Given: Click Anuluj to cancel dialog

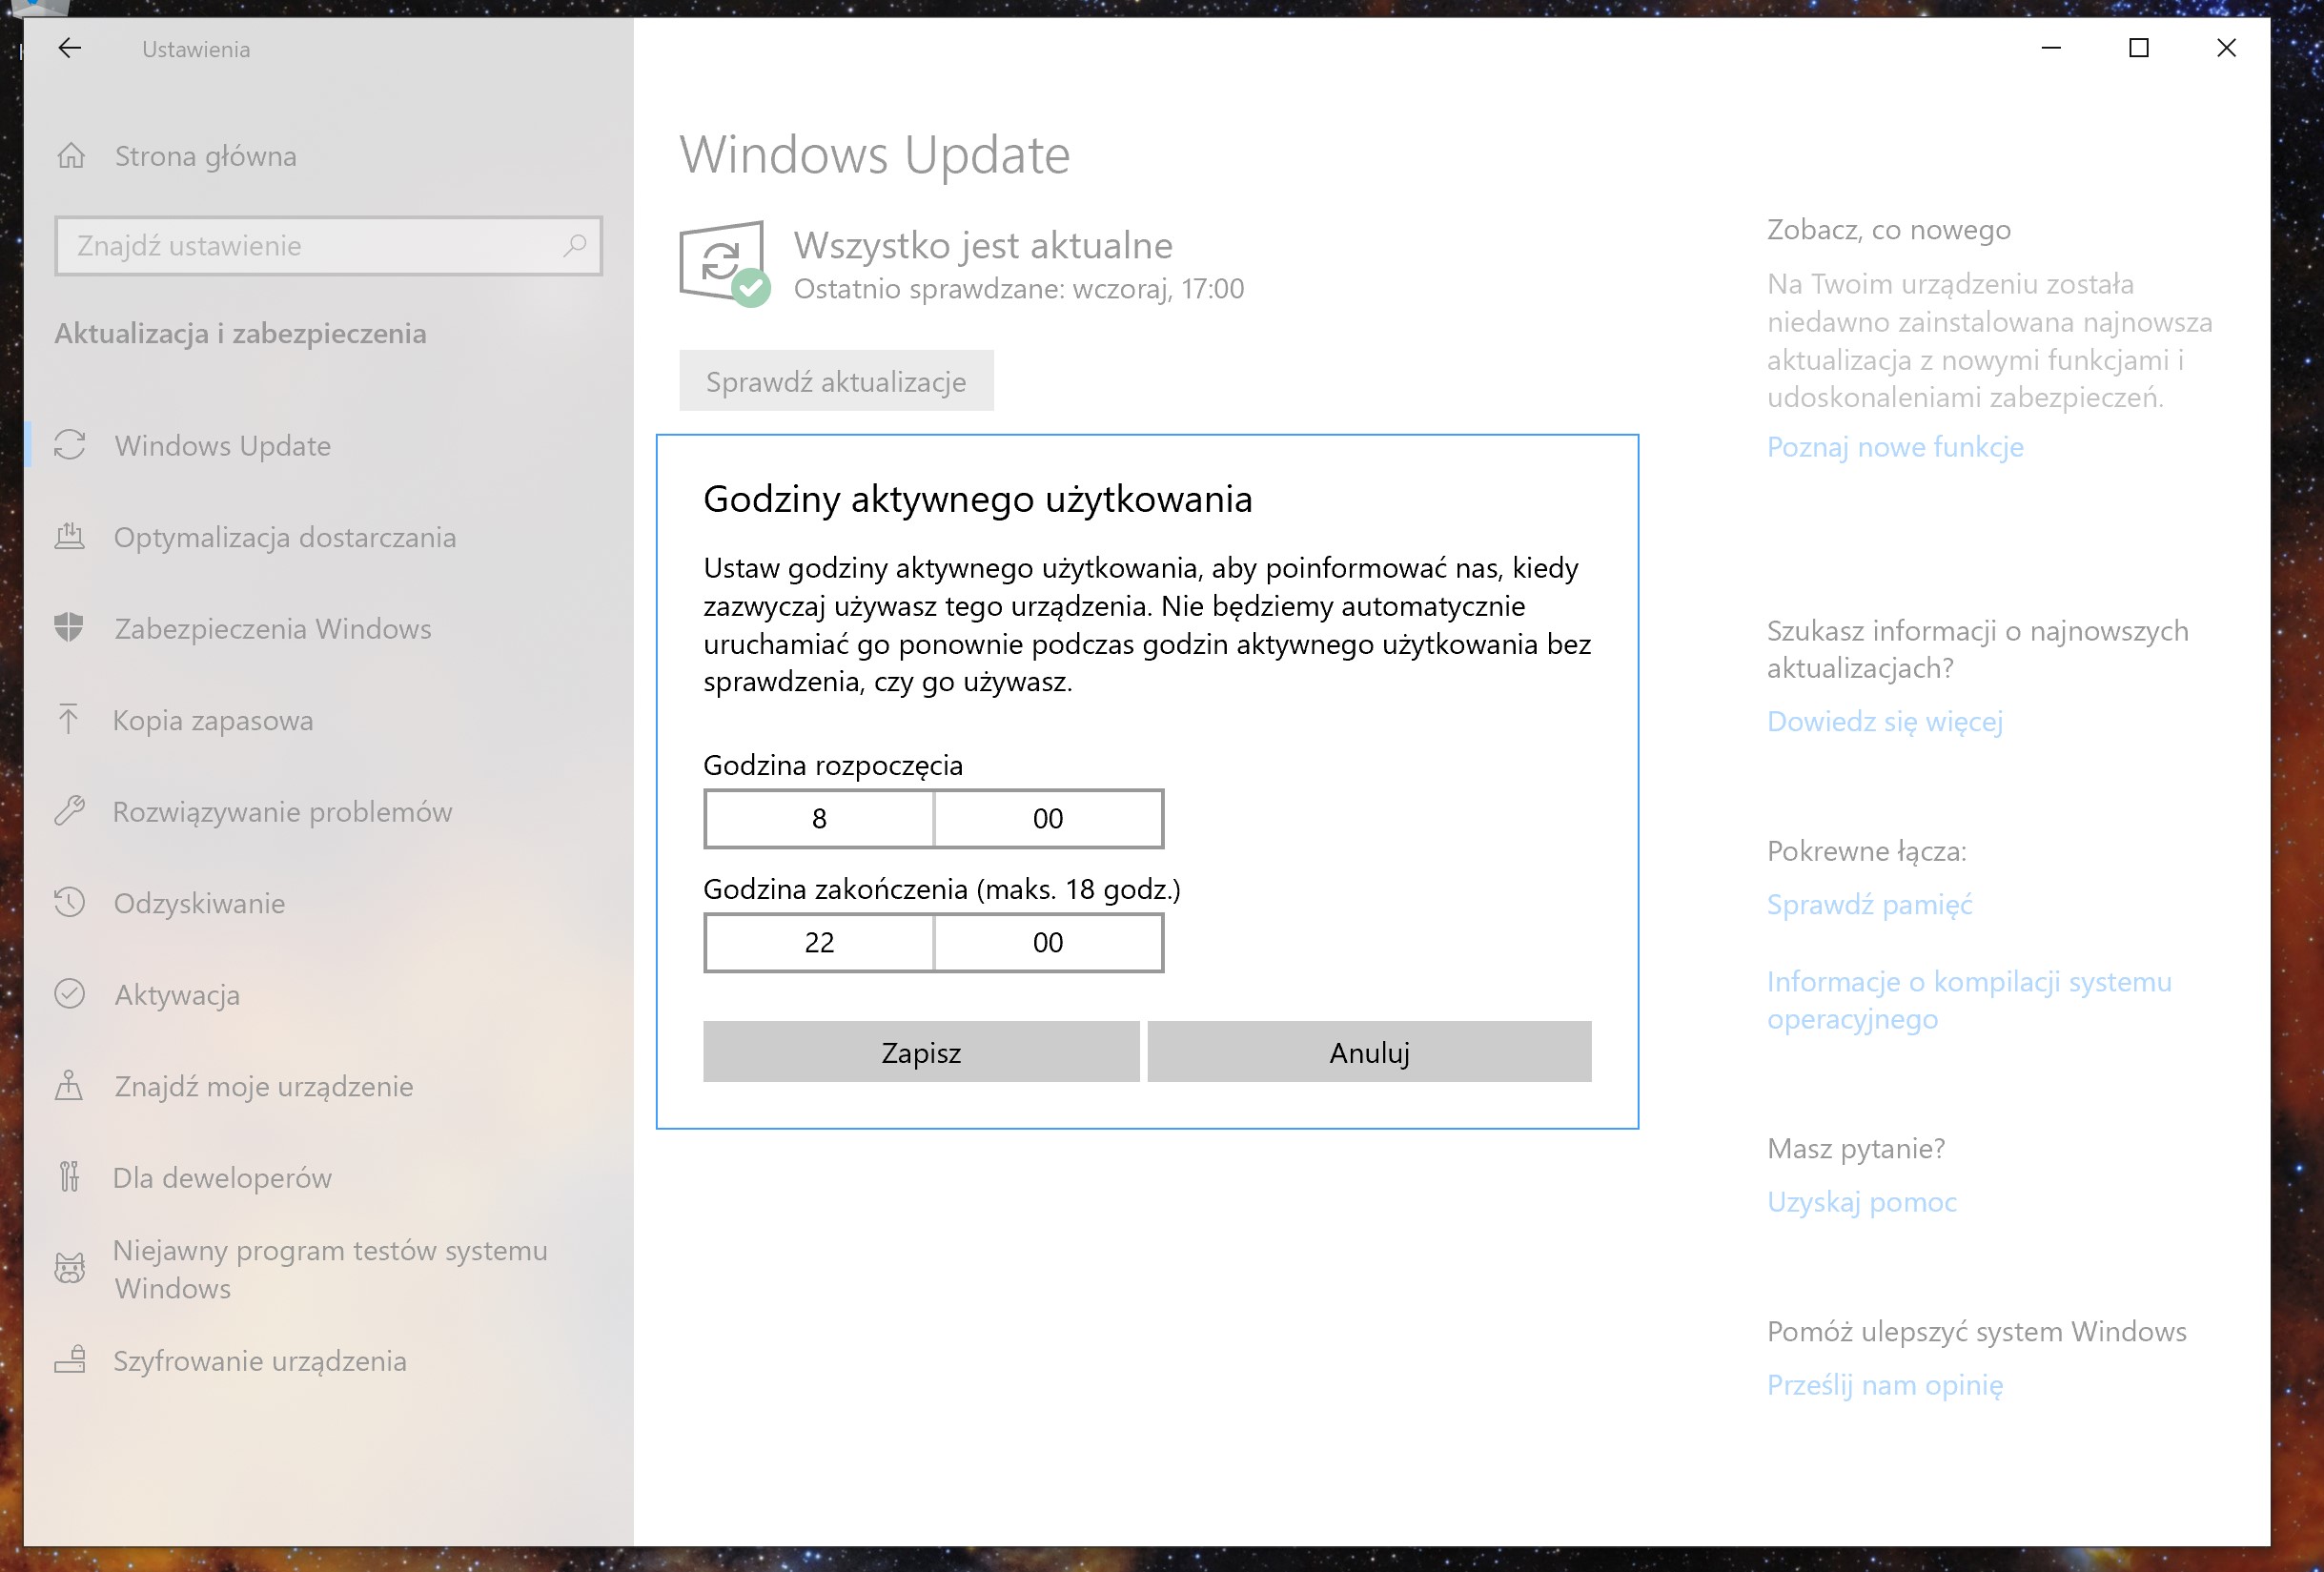Looking at the screenshot, I should [x=1369, y=1052].
